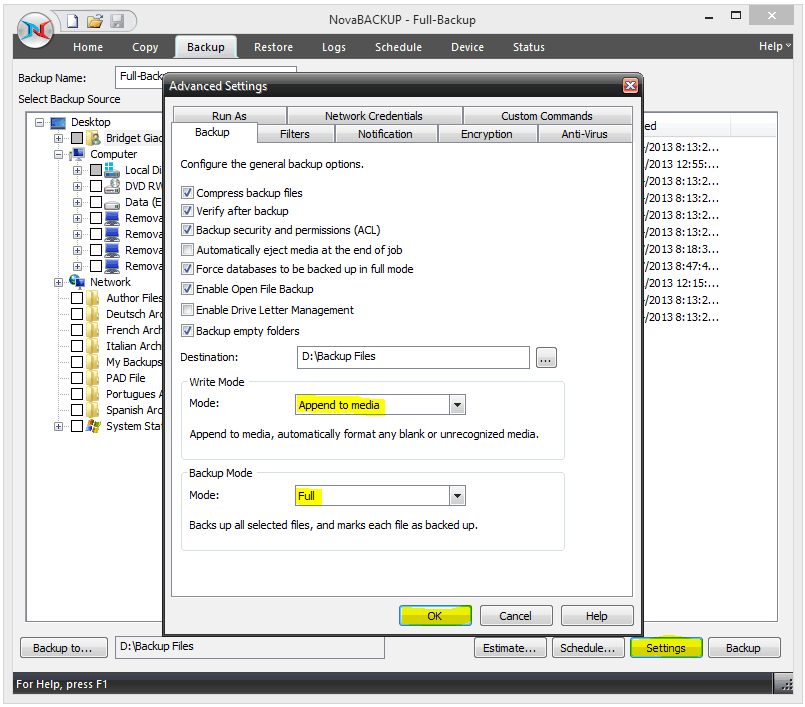Open the Logs main tab
This screenshot has width=805, height=707.
(334, 47)
